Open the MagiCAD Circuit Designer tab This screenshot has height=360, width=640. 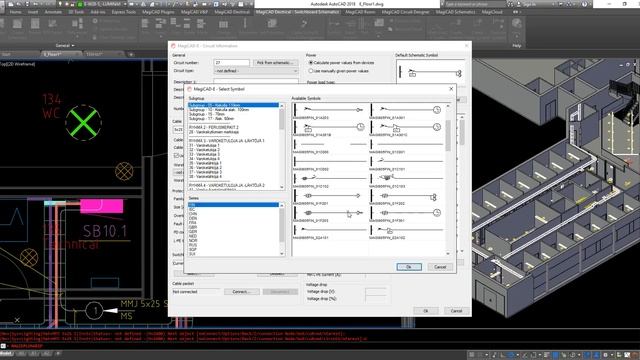coord(406,12)
